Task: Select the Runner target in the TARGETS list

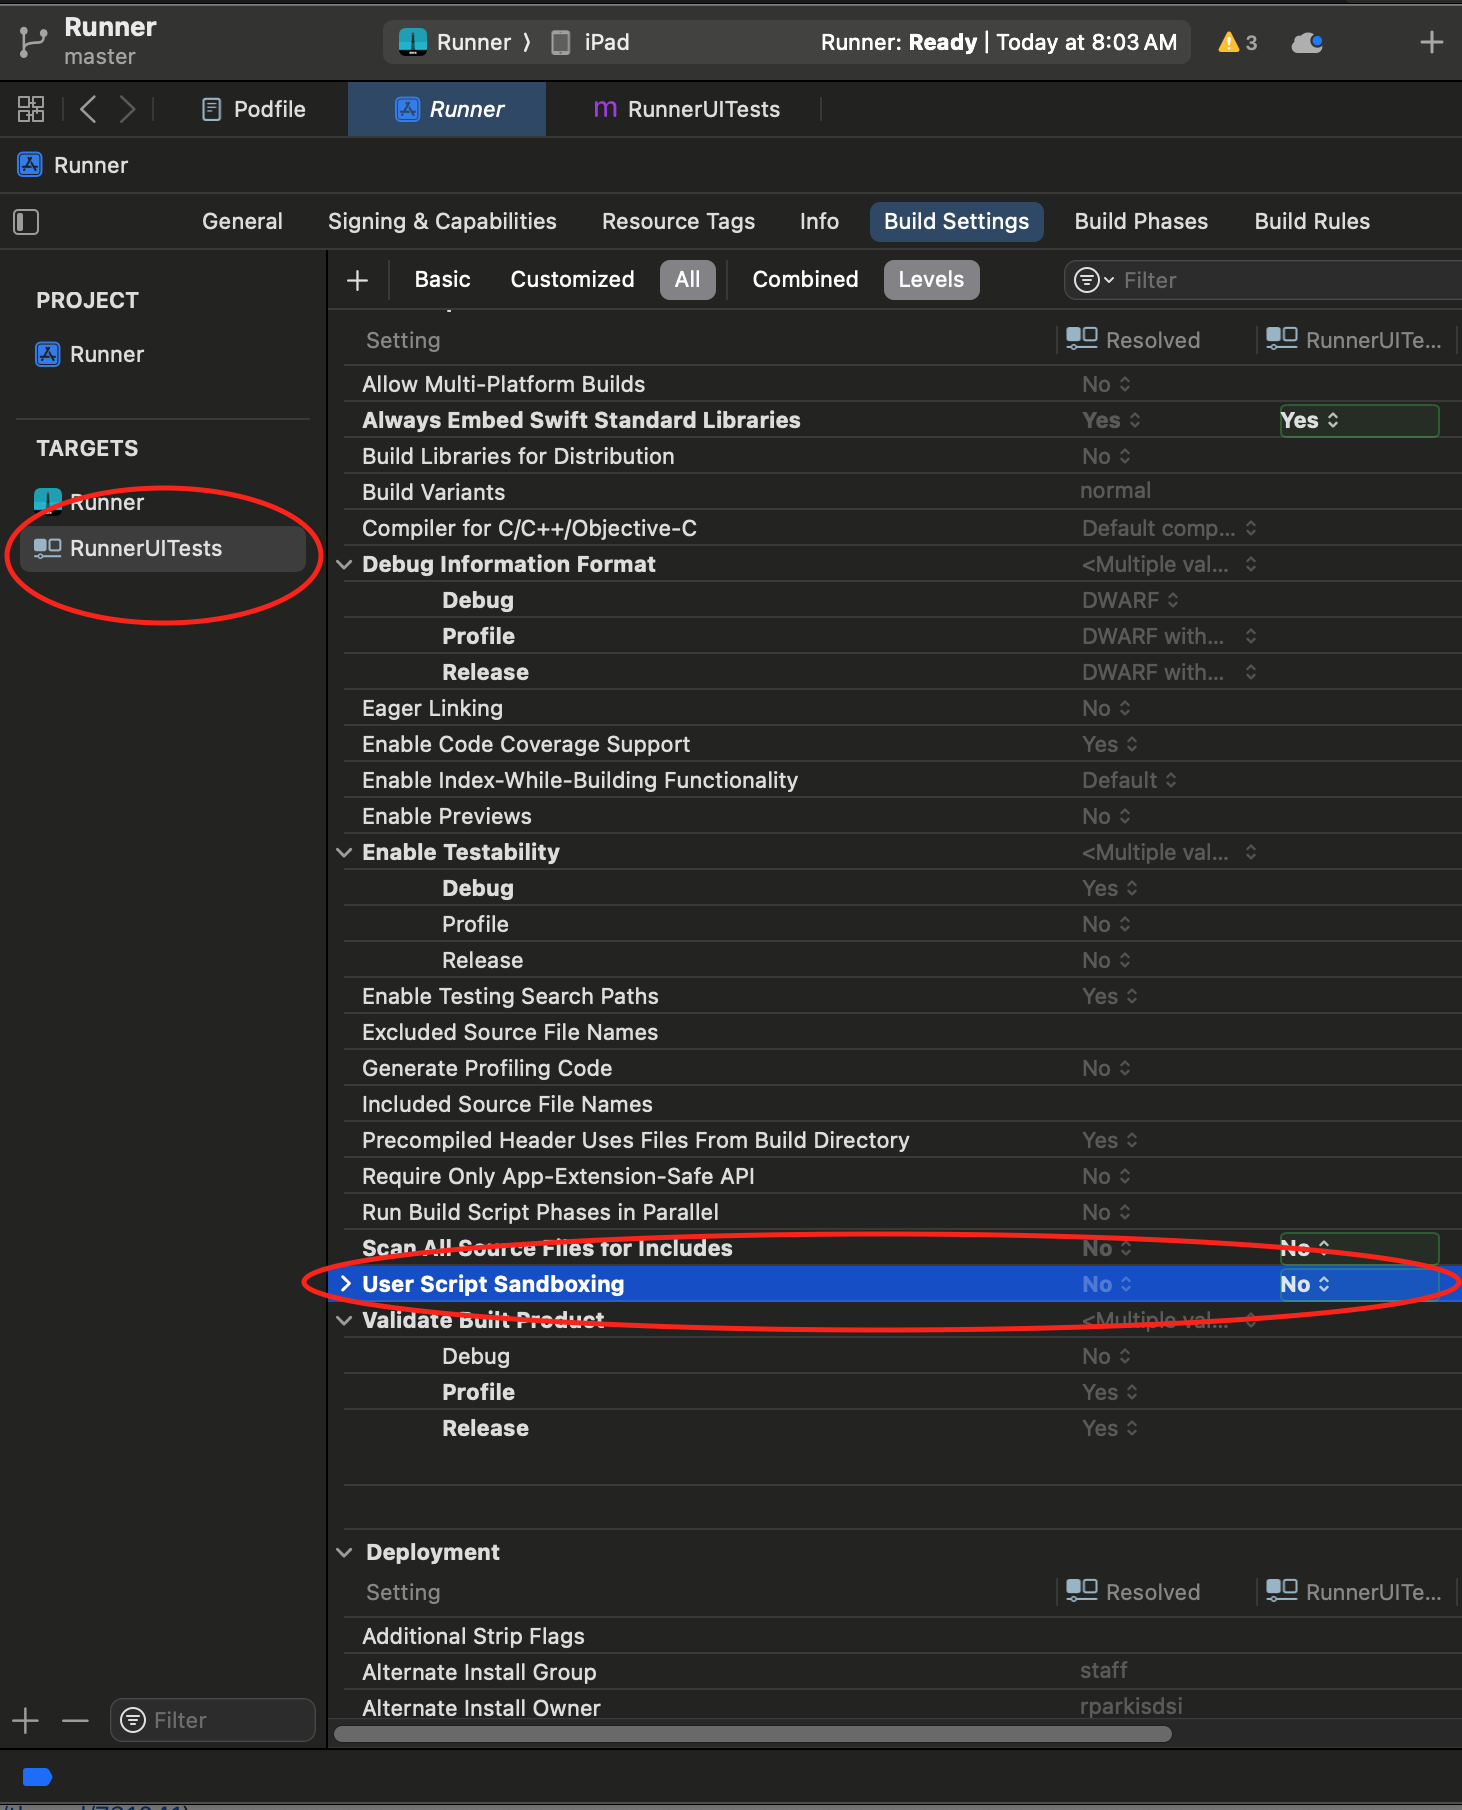Action: pos(90,502)
